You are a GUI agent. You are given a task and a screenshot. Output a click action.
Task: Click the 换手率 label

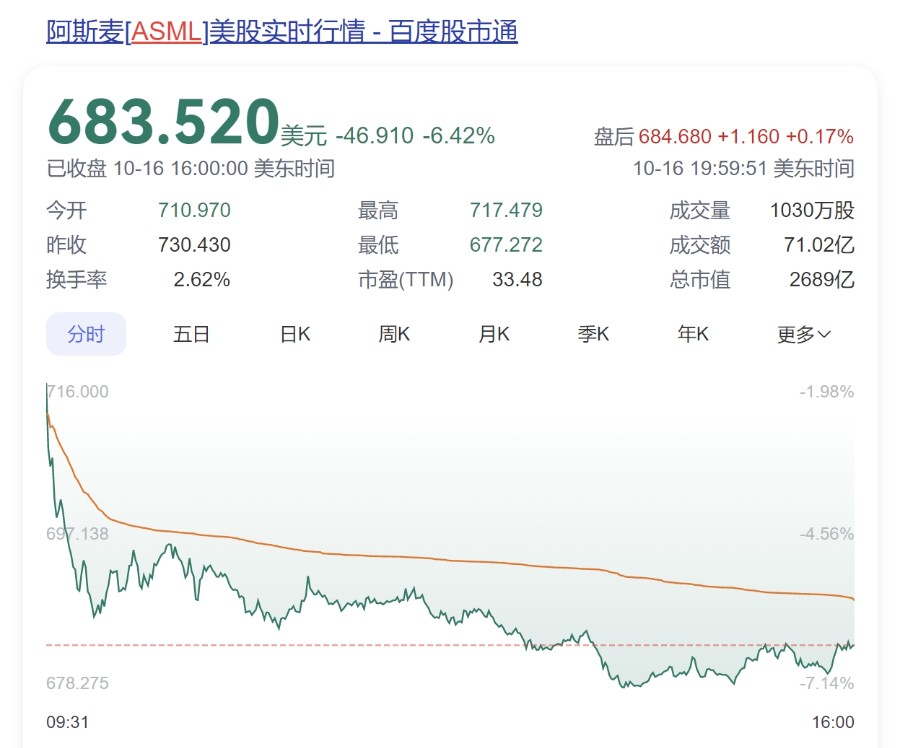tap(77, 279)
